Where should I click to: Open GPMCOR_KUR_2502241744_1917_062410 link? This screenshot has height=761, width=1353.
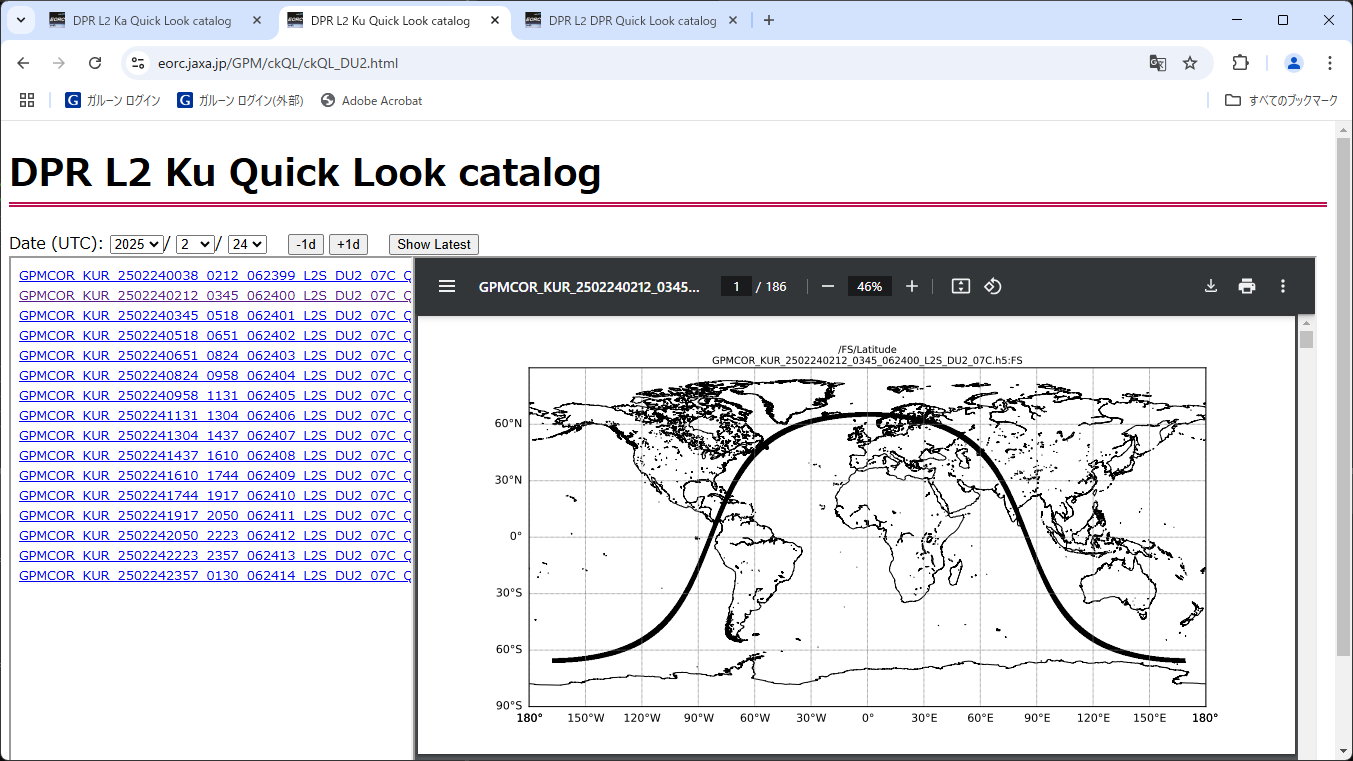(215, 495)
